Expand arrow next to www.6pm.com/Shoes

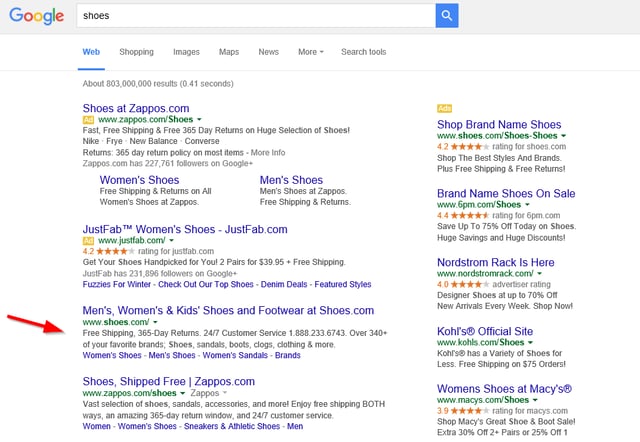[x=527, y=205]
